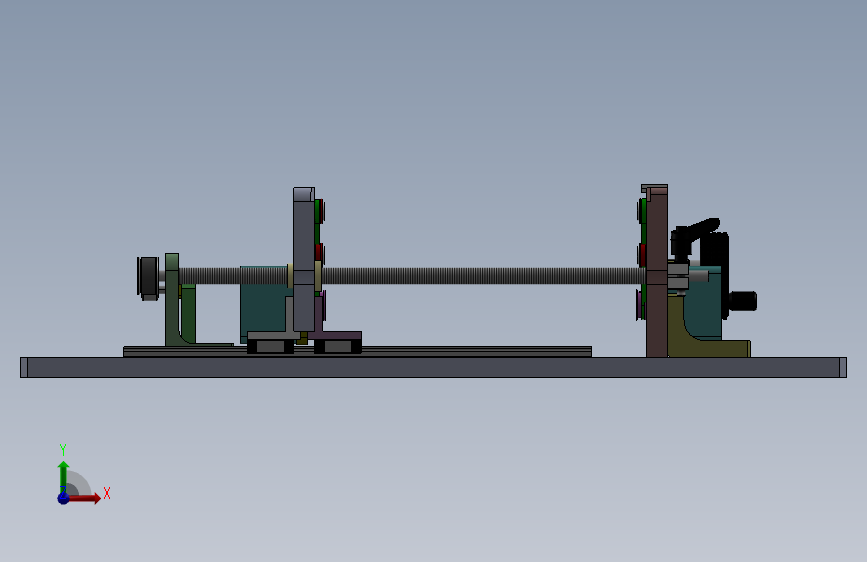Image resolution: width=867 pixels, height=562 pixels.
Task: Select the red part on the gray plate
Action: click(319, 252)
